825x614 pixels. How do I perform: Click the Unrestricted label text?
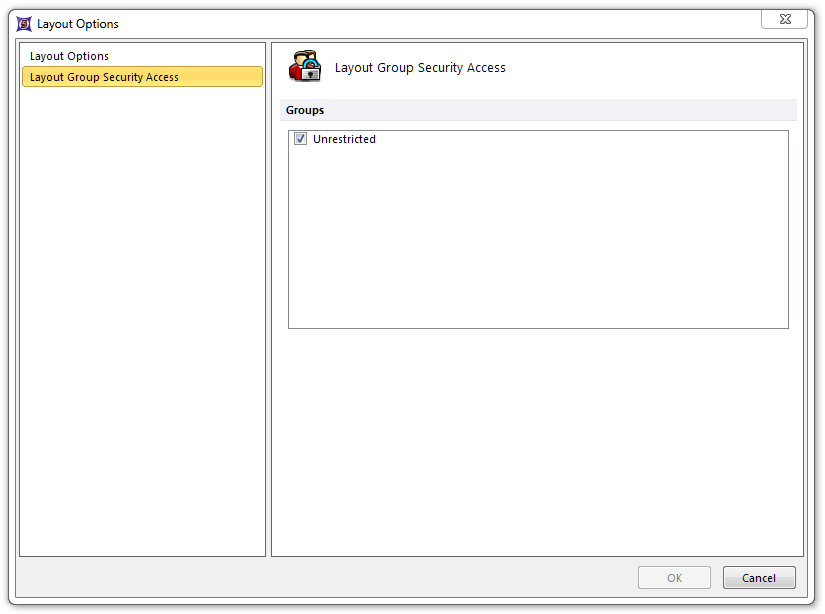(344, 139)
